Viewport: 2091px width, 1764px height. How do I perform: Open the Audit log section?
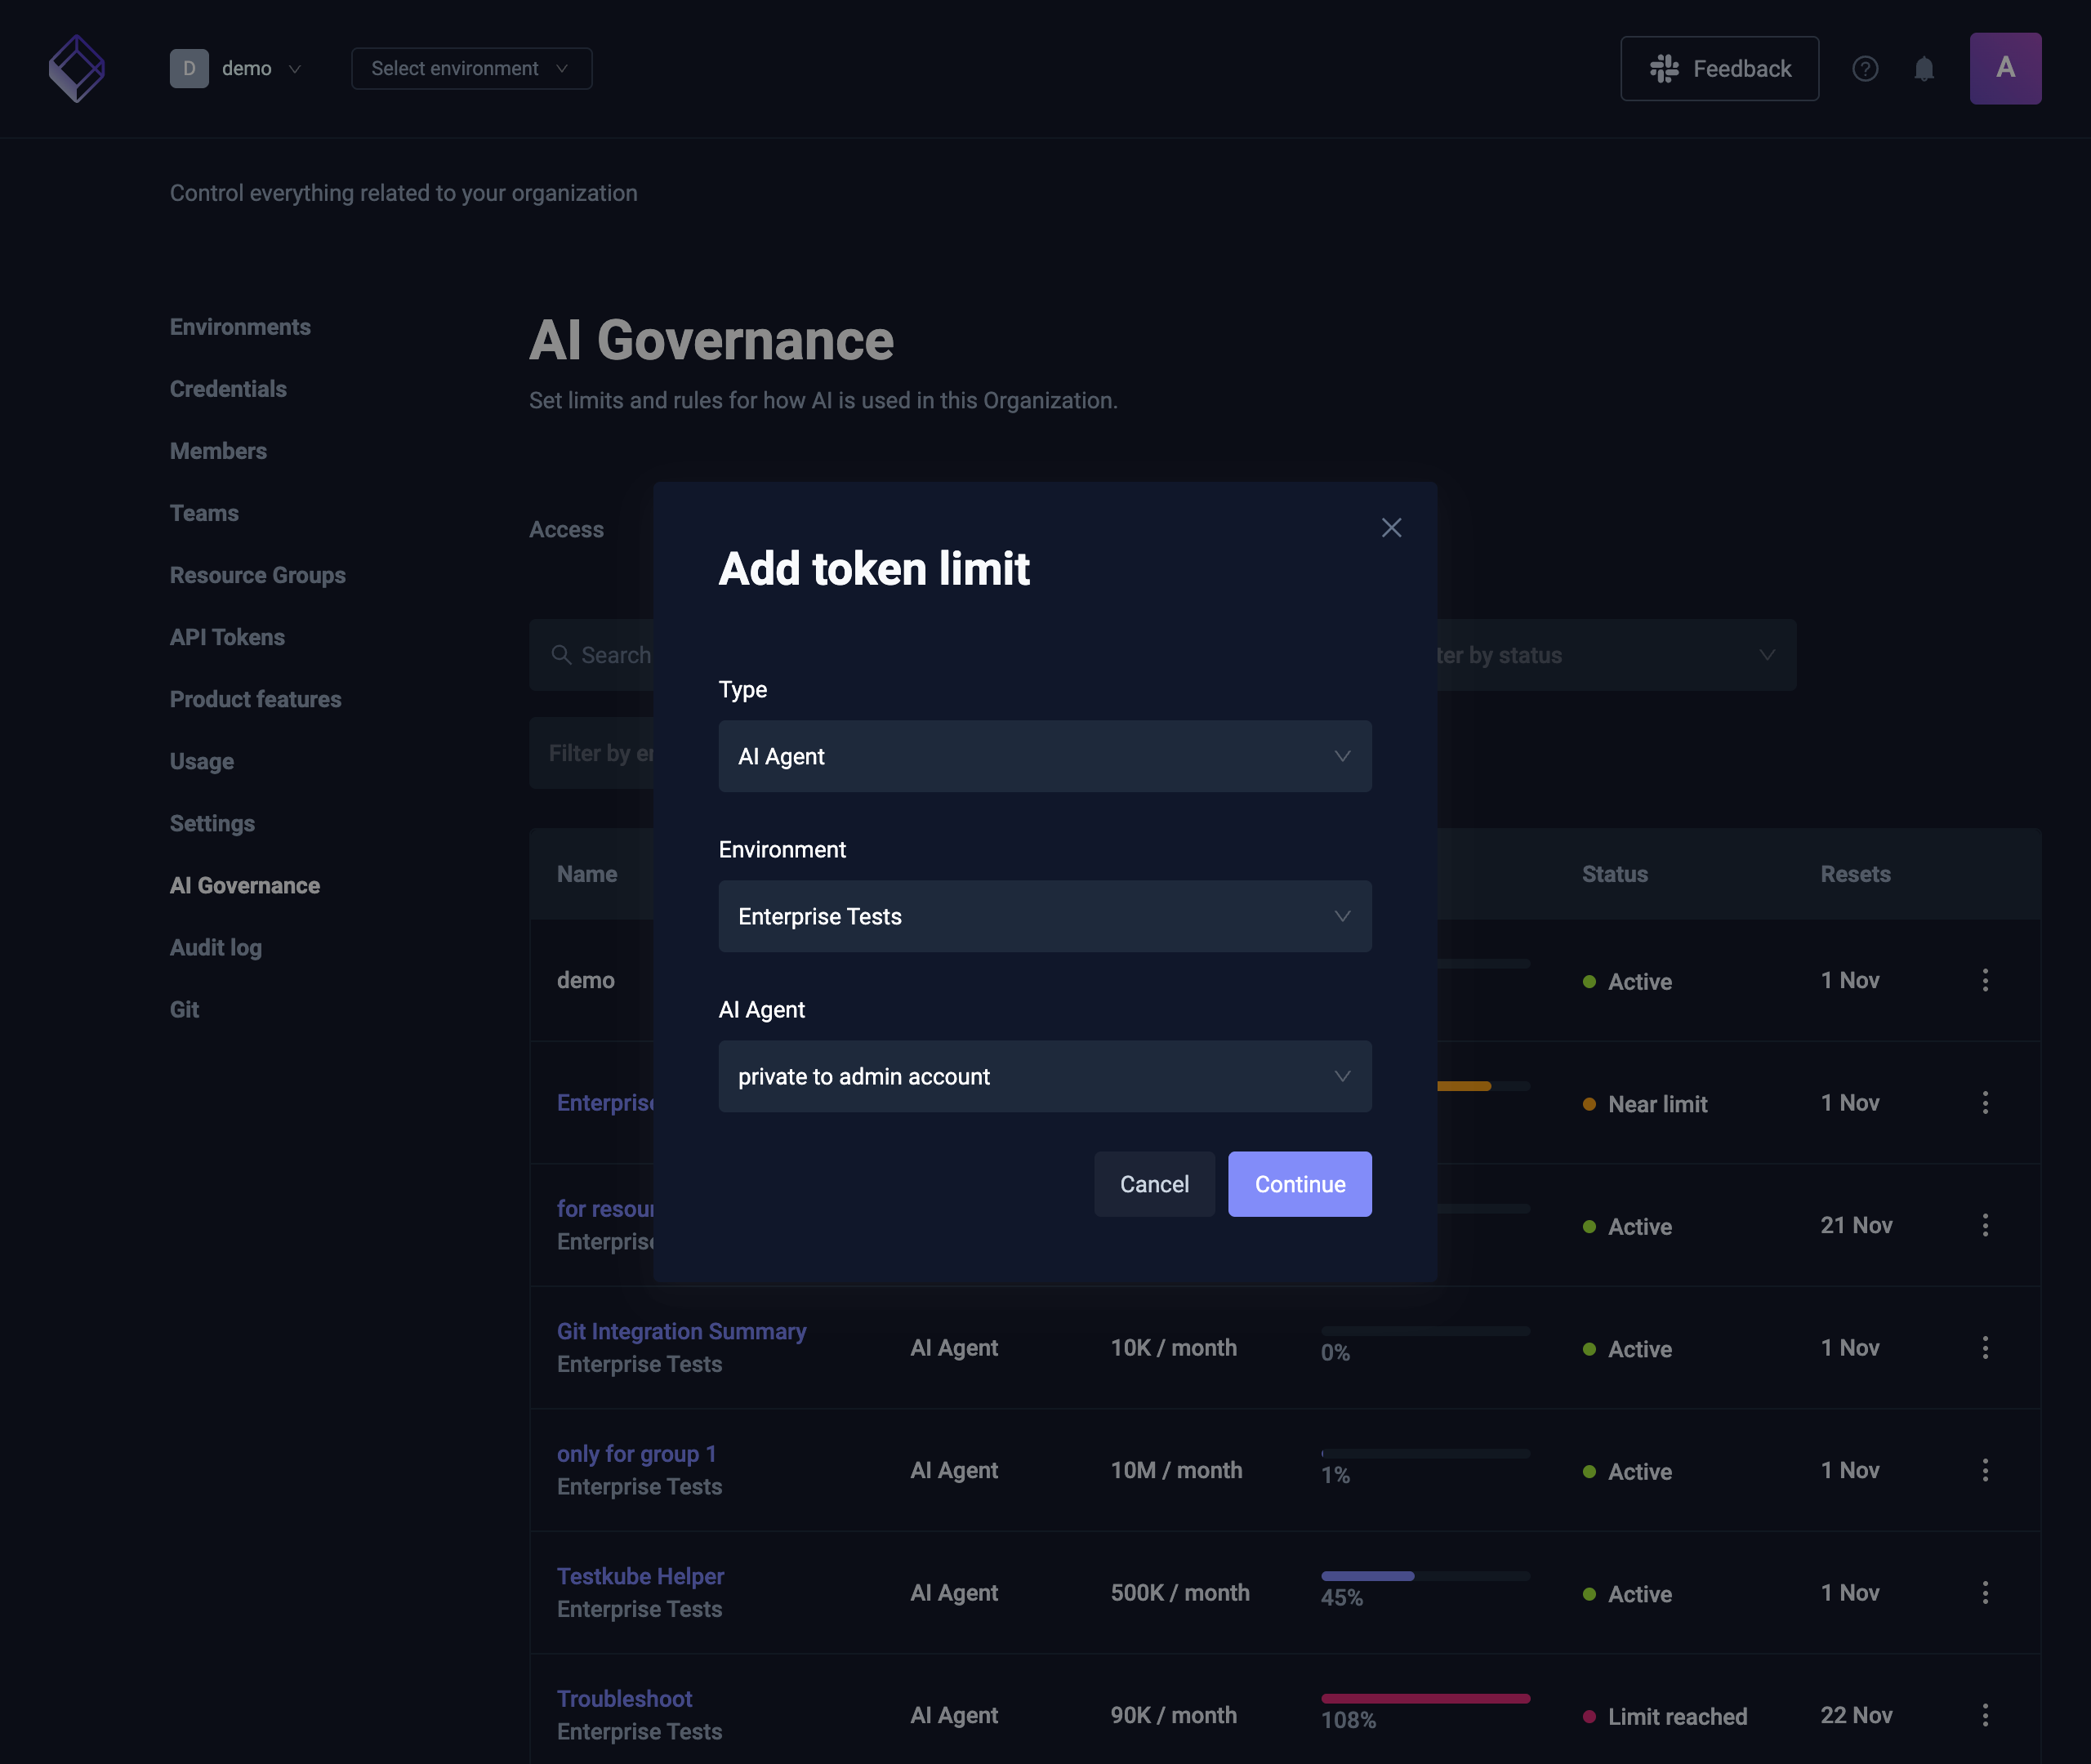point(216,947)
